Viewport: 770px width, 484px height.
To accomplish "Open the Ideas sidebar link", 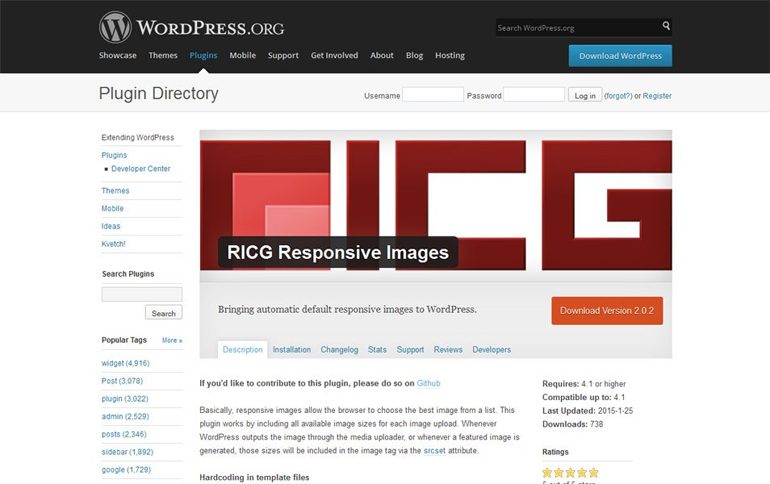I will [x=111, y=226].
